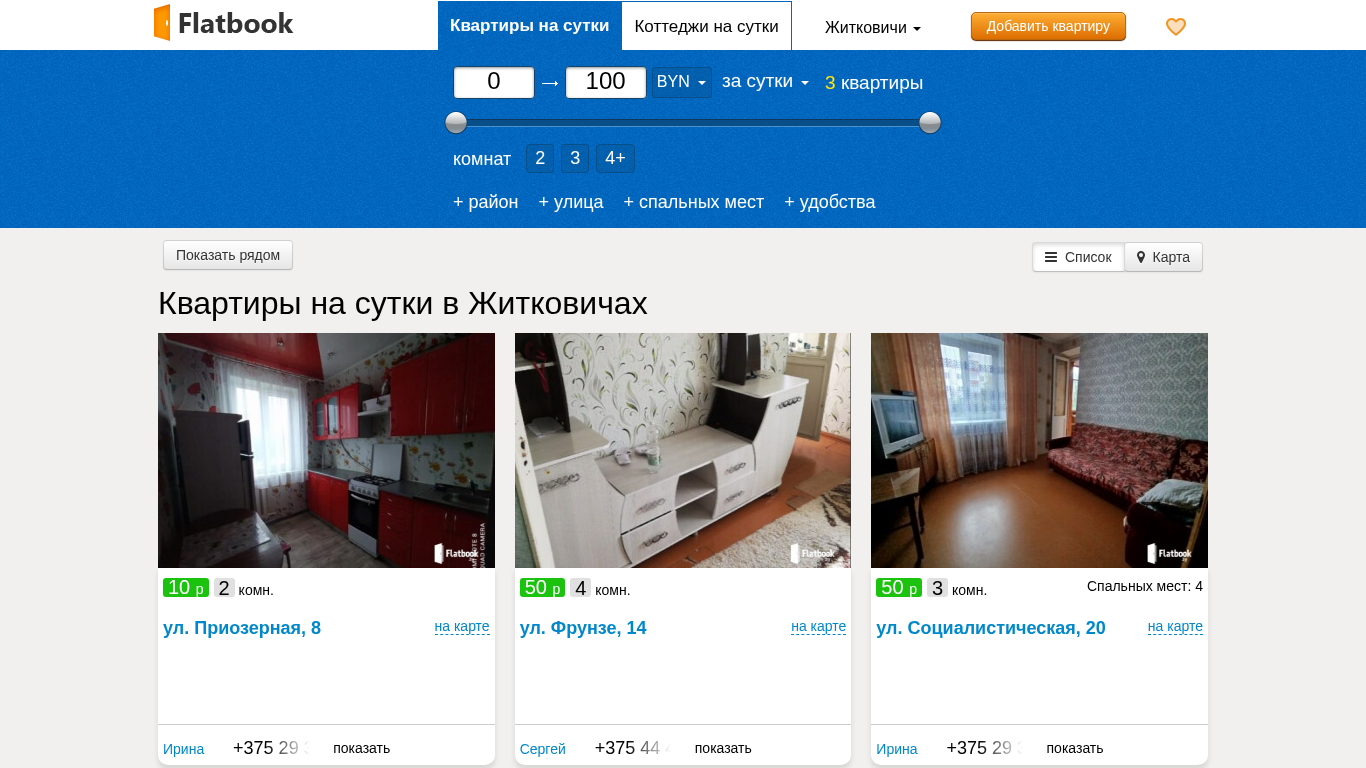This screenshot has width=1366, height=768.
Task: Open the за сутки period dropdown
Action: click(x=765, y=82)
